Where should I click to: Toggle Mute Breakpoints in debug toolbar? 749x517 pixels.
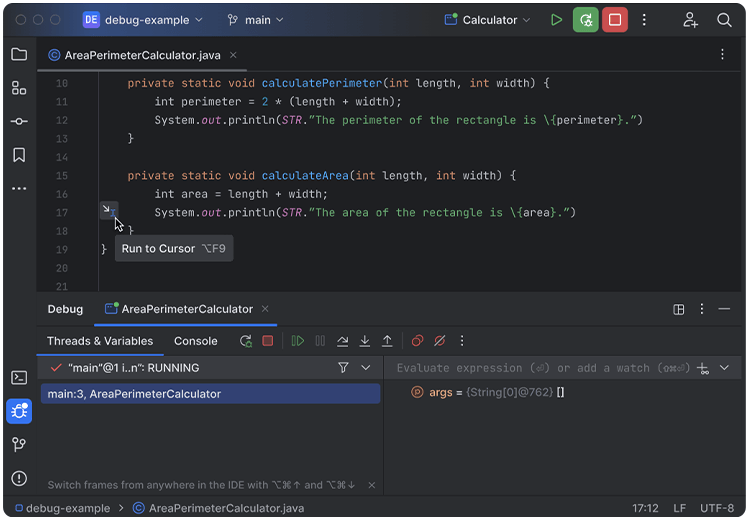pyautogui.click(x=439, y=341)
